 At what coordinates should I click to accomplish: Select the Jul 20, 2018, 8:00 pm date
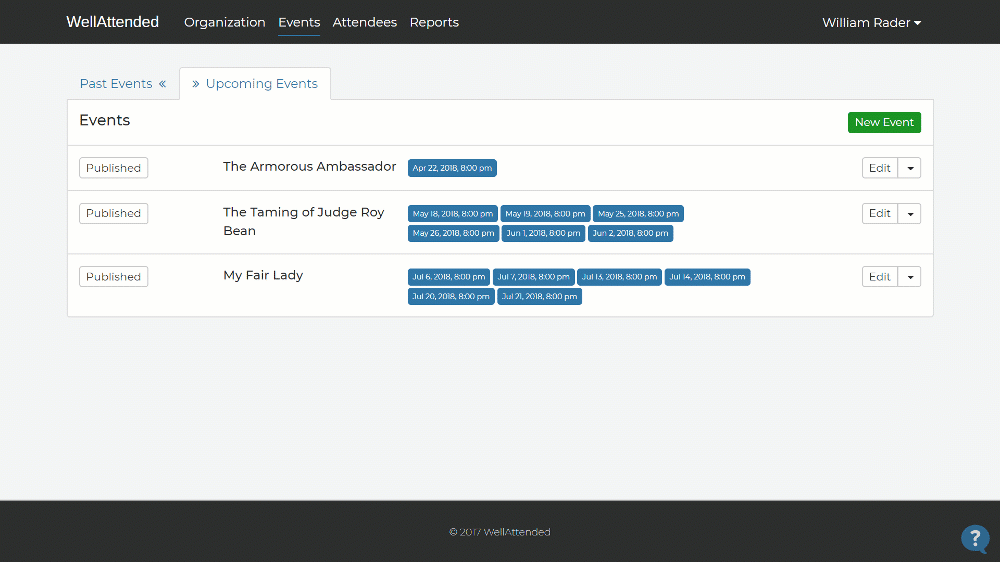[x=451, y=296]
